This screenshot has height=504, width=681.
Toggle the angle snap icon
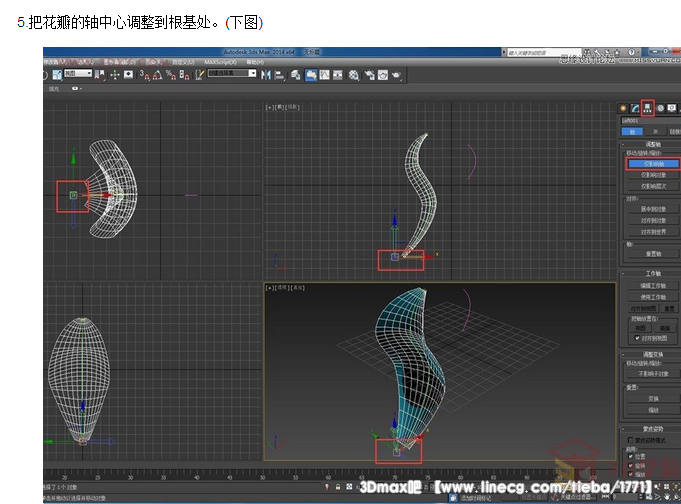tap(158, 75)
